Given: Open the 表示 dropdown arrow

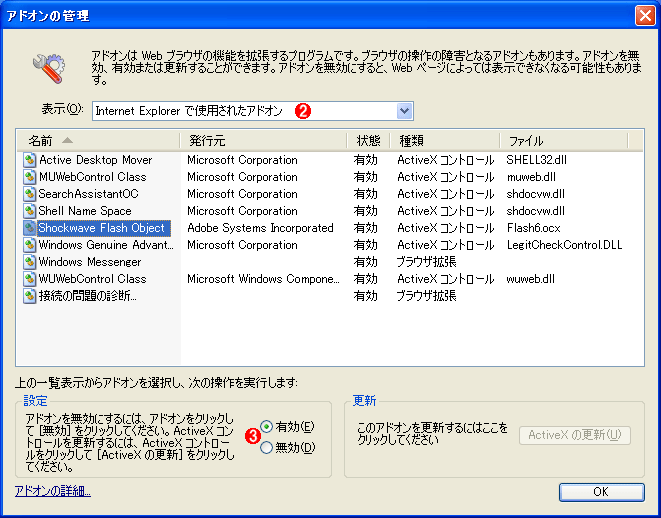Looking at the screenshot, I should coord(404,111).
